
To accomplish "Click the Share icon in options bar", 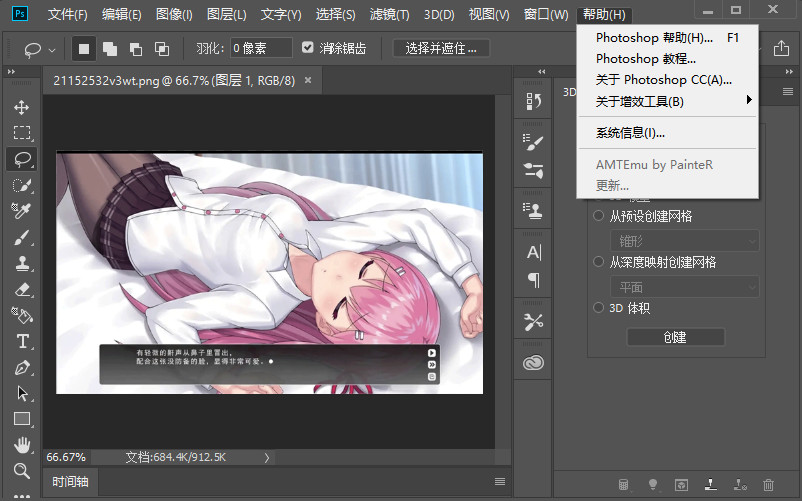I will [781, 49].
